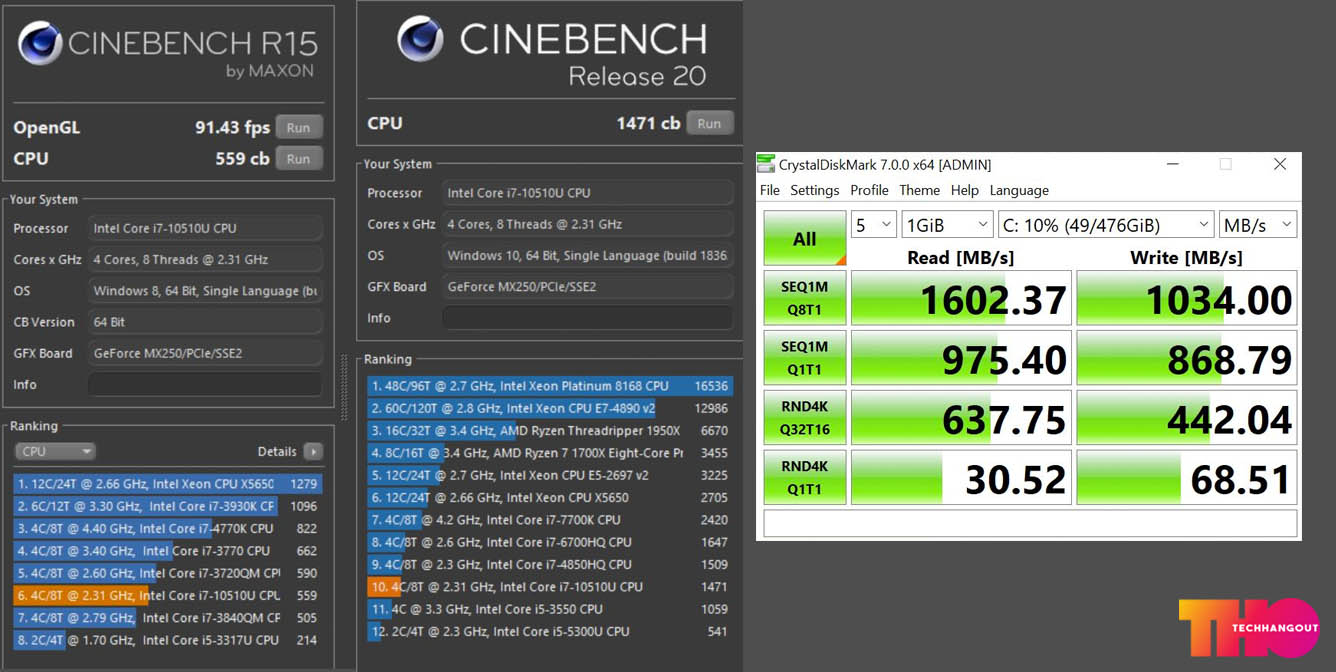Click the CB Version field showing 64 Bit
Screen dimensions: 1336x672
(205, 322)
